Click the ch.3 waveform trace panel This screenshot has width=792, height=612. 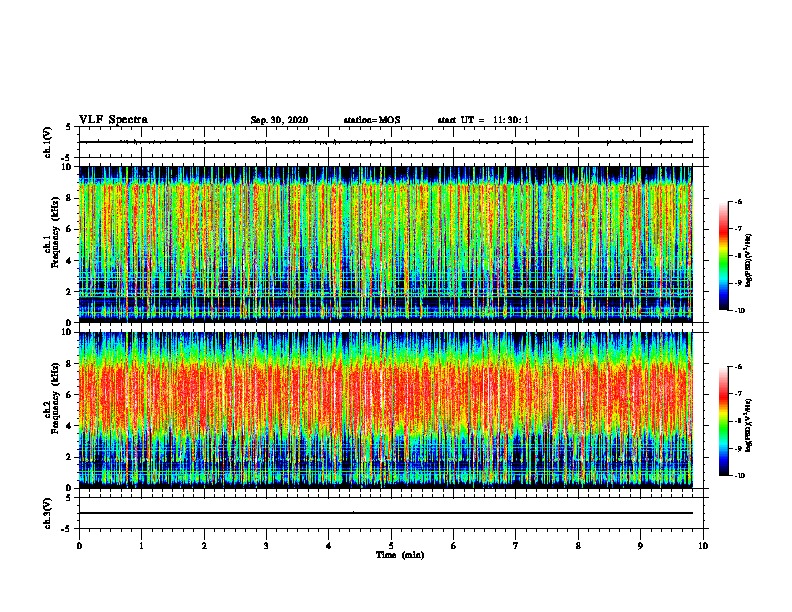[x=391, y=513]
